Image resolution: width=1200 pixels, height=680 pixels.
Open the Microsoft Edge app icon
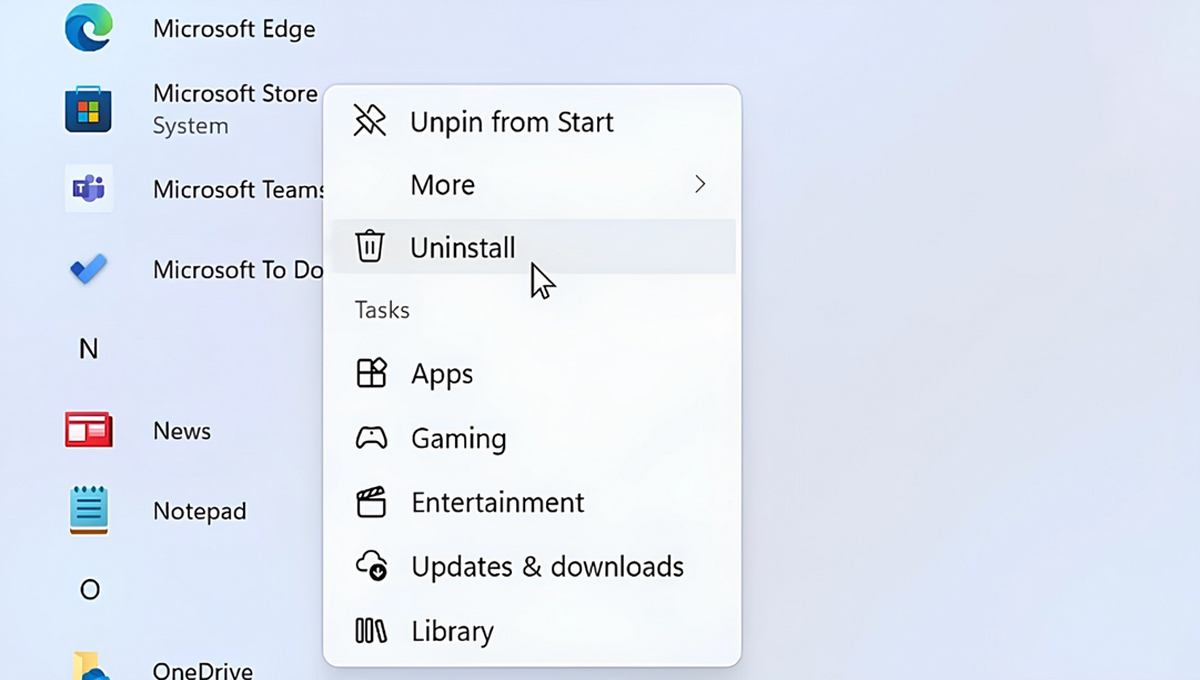[x=89, y=28]
